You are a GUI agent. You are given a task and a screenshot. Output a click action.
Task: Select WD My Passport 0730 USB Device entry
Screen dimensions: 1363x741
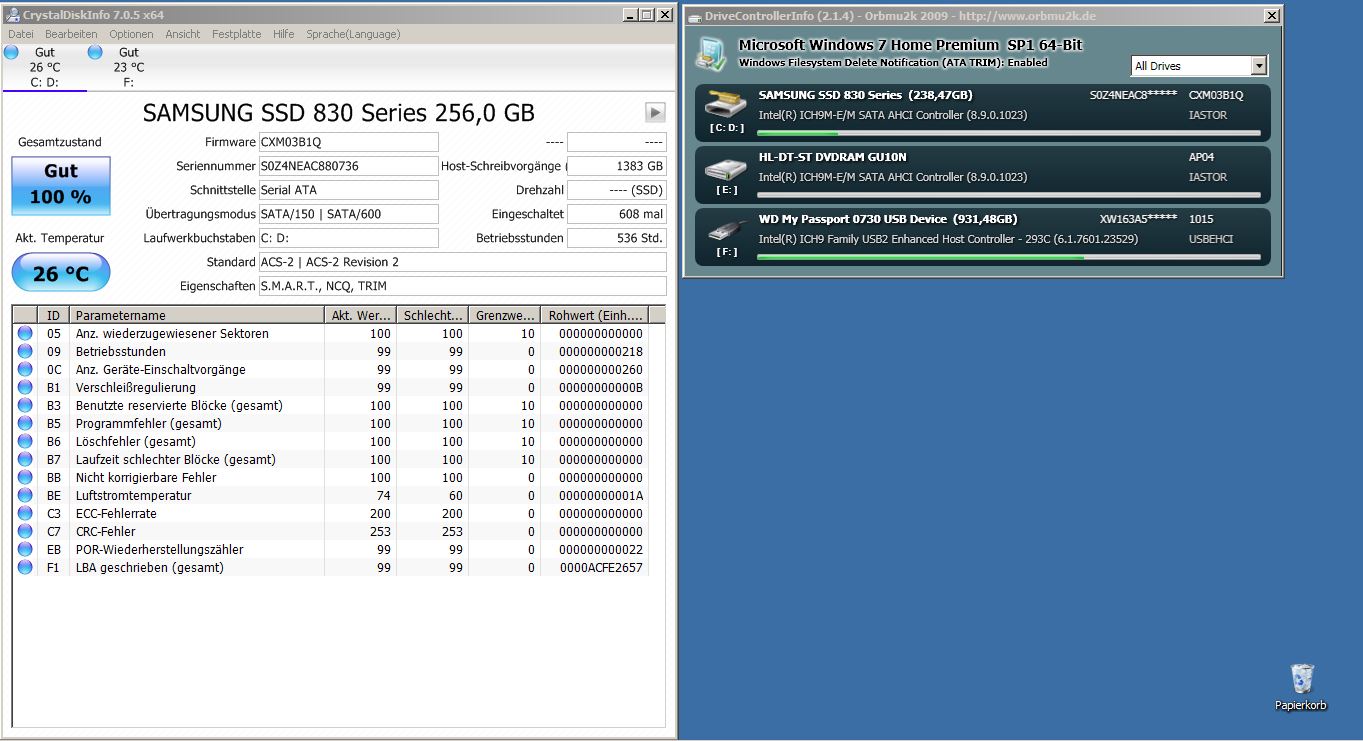[x=983, y=236]
